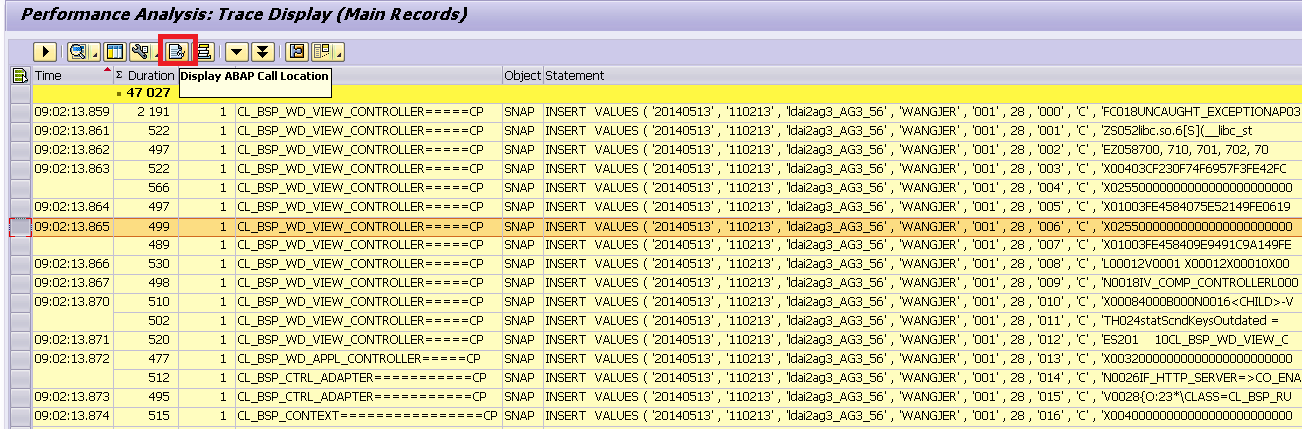
Task: Select time cell 09:02:13.864
Action: 72,206
